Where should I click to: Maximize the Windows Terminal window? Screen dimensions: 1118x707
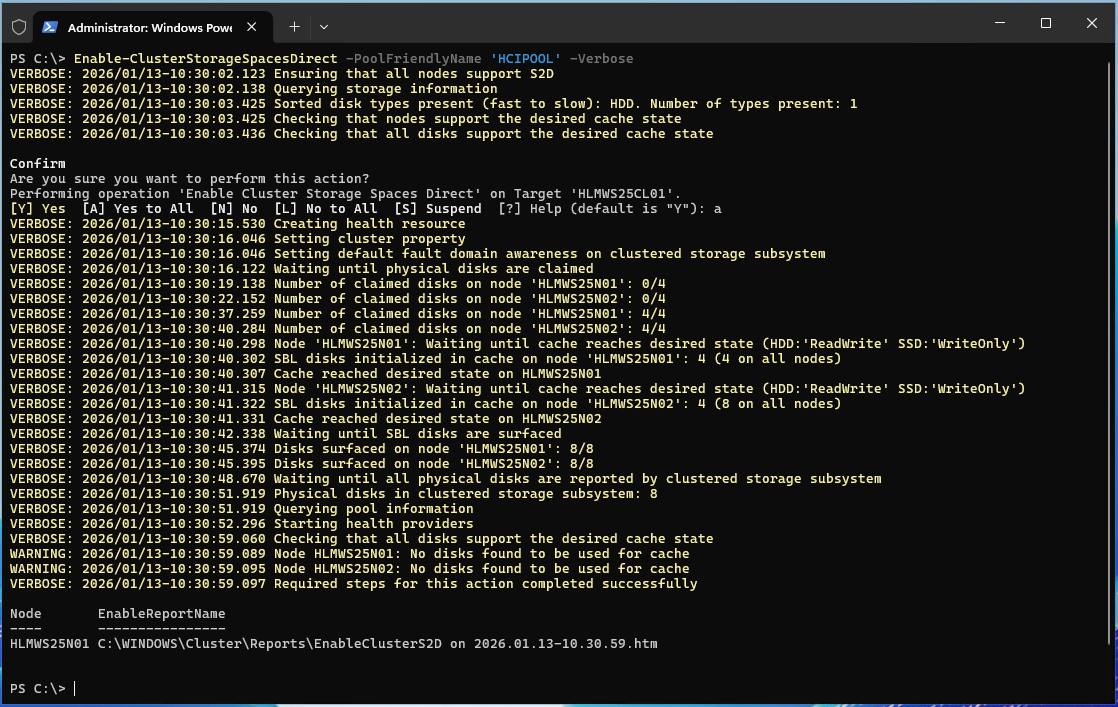pyautogui.click(x=1045, y=23)
